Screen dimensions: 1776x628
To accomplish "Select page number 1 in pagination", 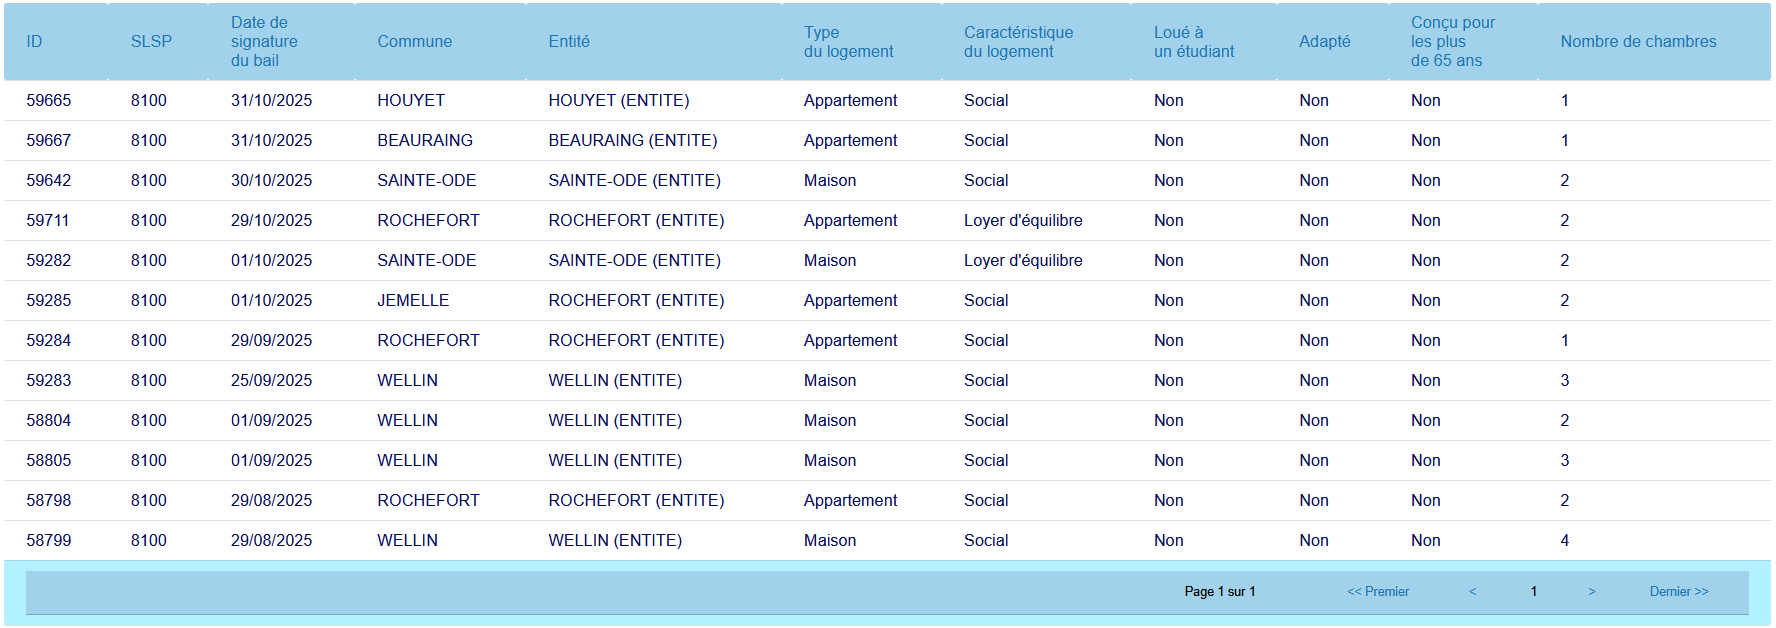I will click(1533, 592).
